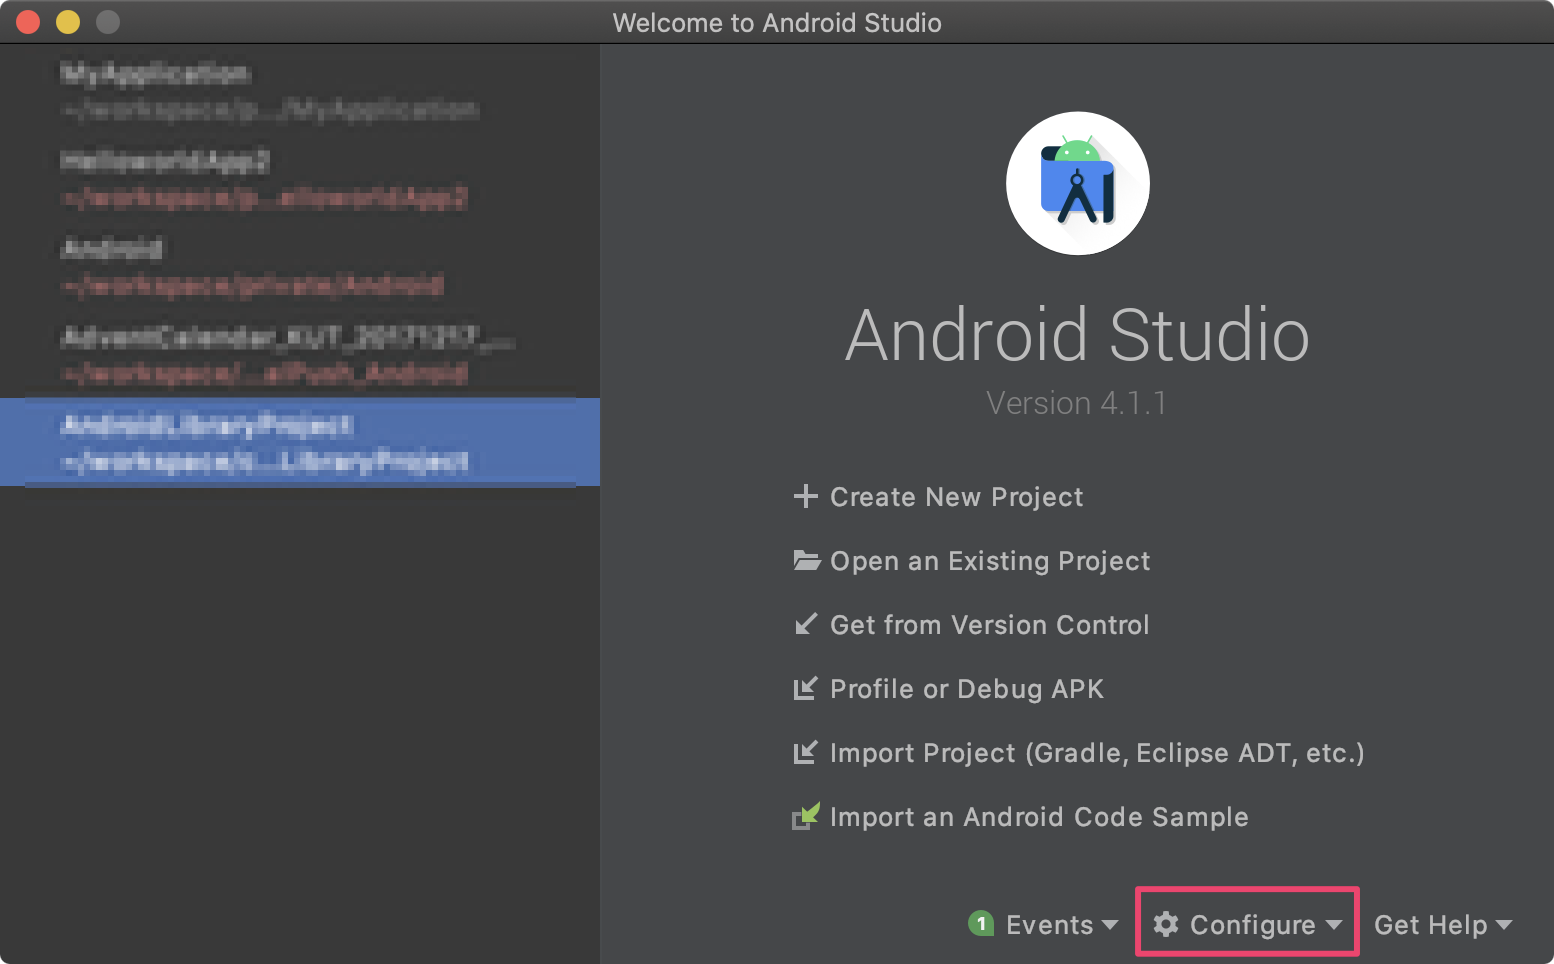Open the Configure label
Image resolution: width=1554 pixels, height=964 pixels.
[x=1252, y=925]
